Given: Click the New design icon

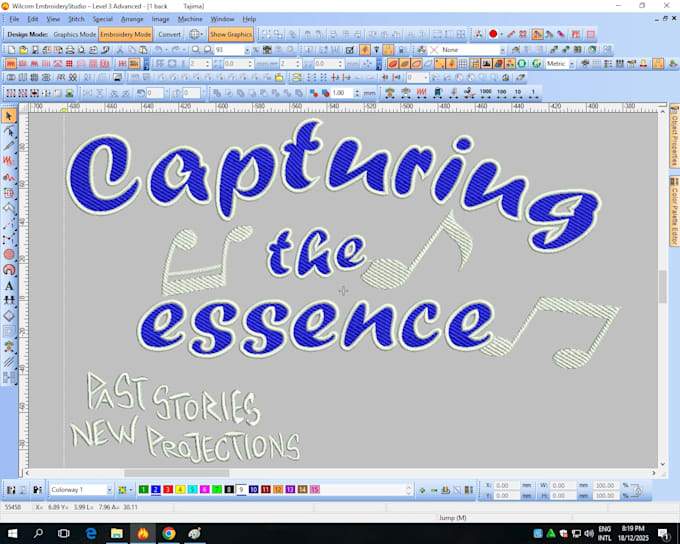Looking at the screenshot, I should (x=12, y=50).
